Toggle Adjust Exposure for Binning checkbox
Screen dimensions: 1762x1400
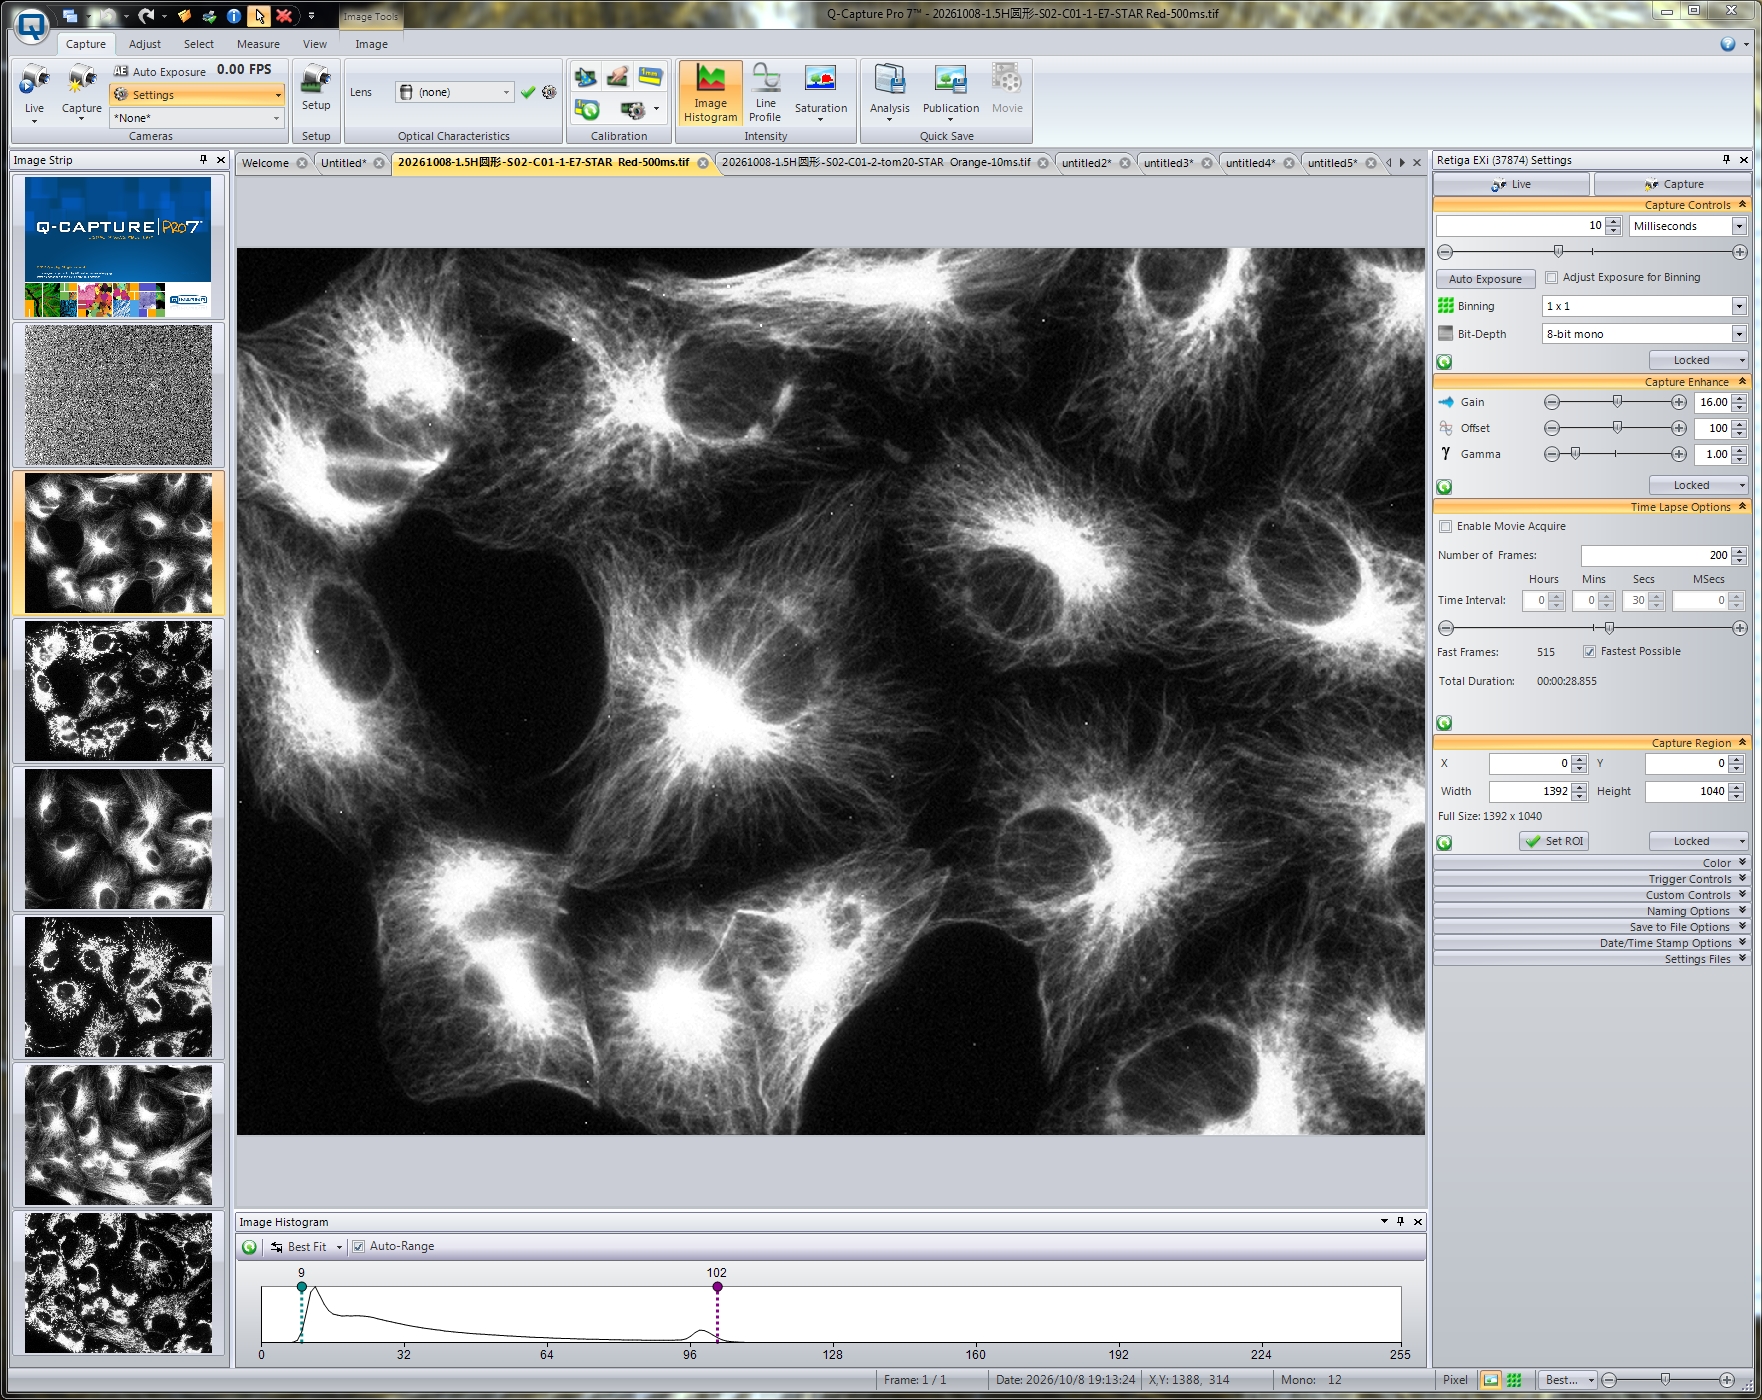tap(1552, 278)
